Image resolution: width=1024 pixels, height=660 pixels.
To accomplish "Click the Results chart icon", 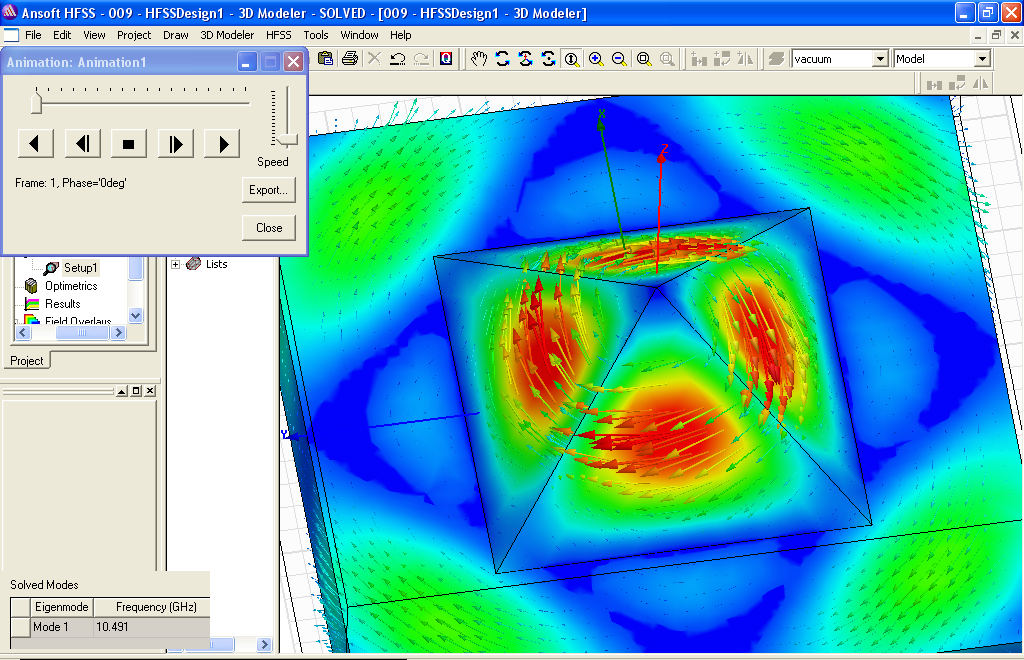I will (x=31, y=304).
